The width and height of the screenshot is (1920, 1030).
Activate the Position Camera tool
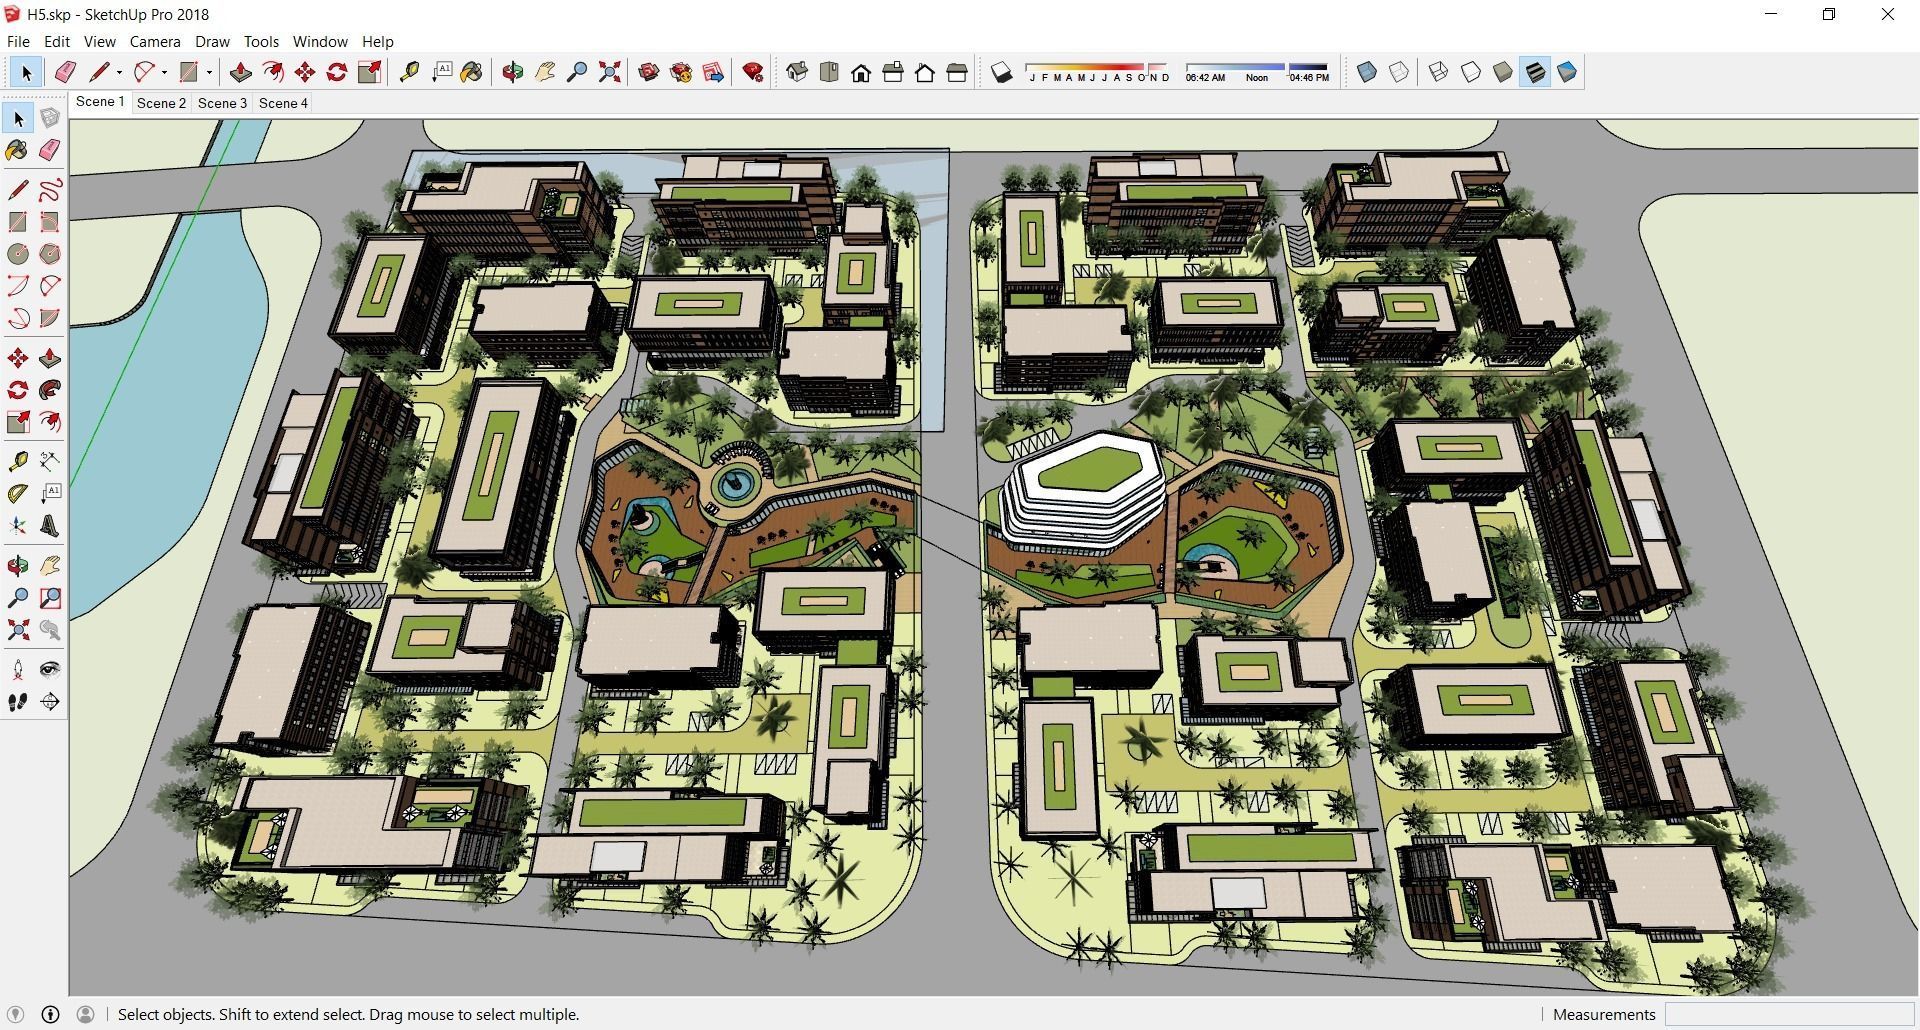[18, 669]
